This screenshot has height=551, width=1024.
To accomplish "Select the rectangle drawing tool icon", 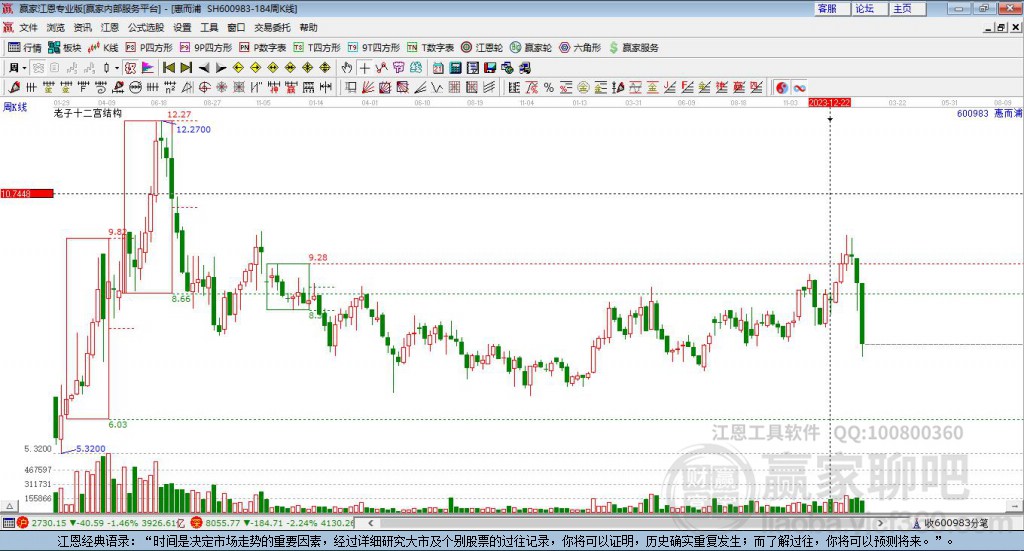I will tap(349, 87).
